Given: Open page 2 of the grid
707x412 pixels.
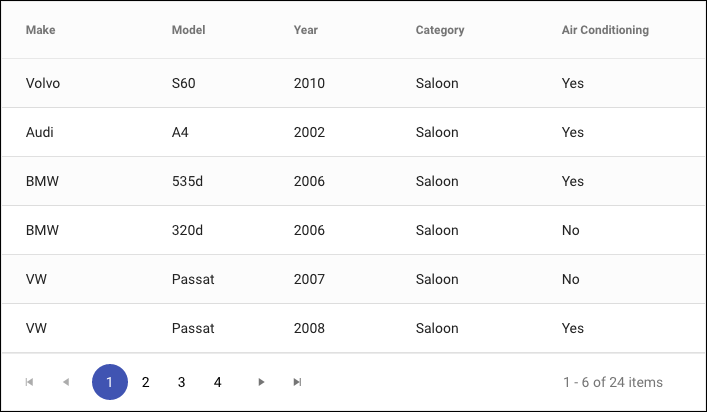Looking at the screenshot, I should click(145, 382).
